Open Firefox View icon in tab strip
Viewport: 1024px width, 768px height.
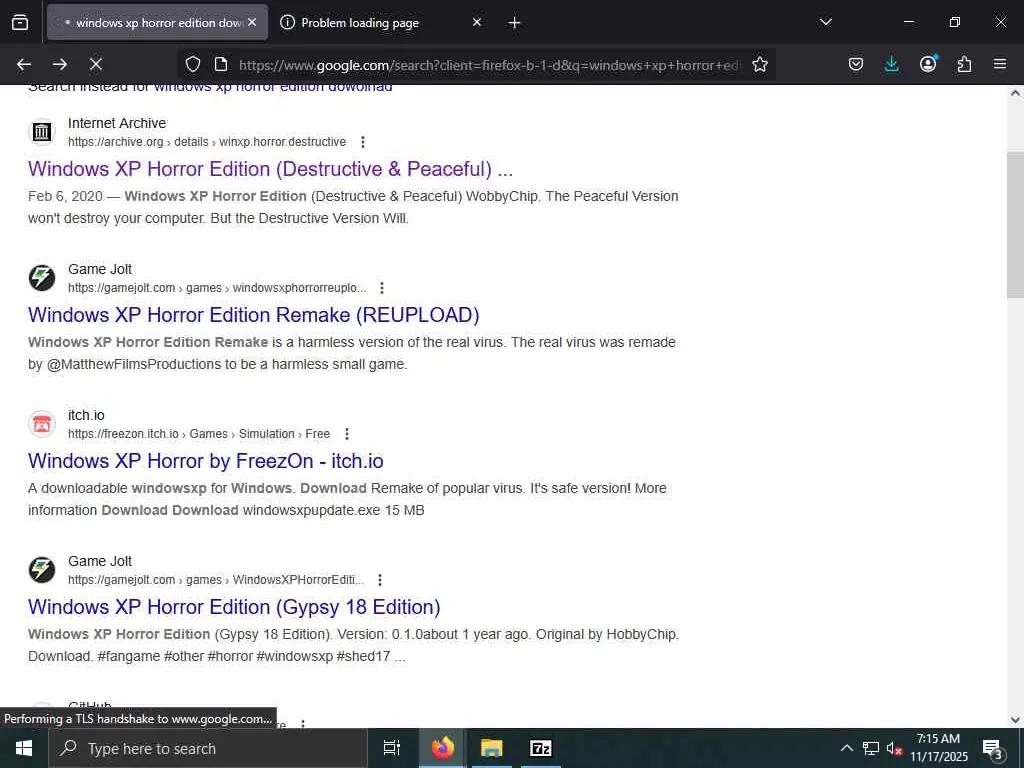20,22
